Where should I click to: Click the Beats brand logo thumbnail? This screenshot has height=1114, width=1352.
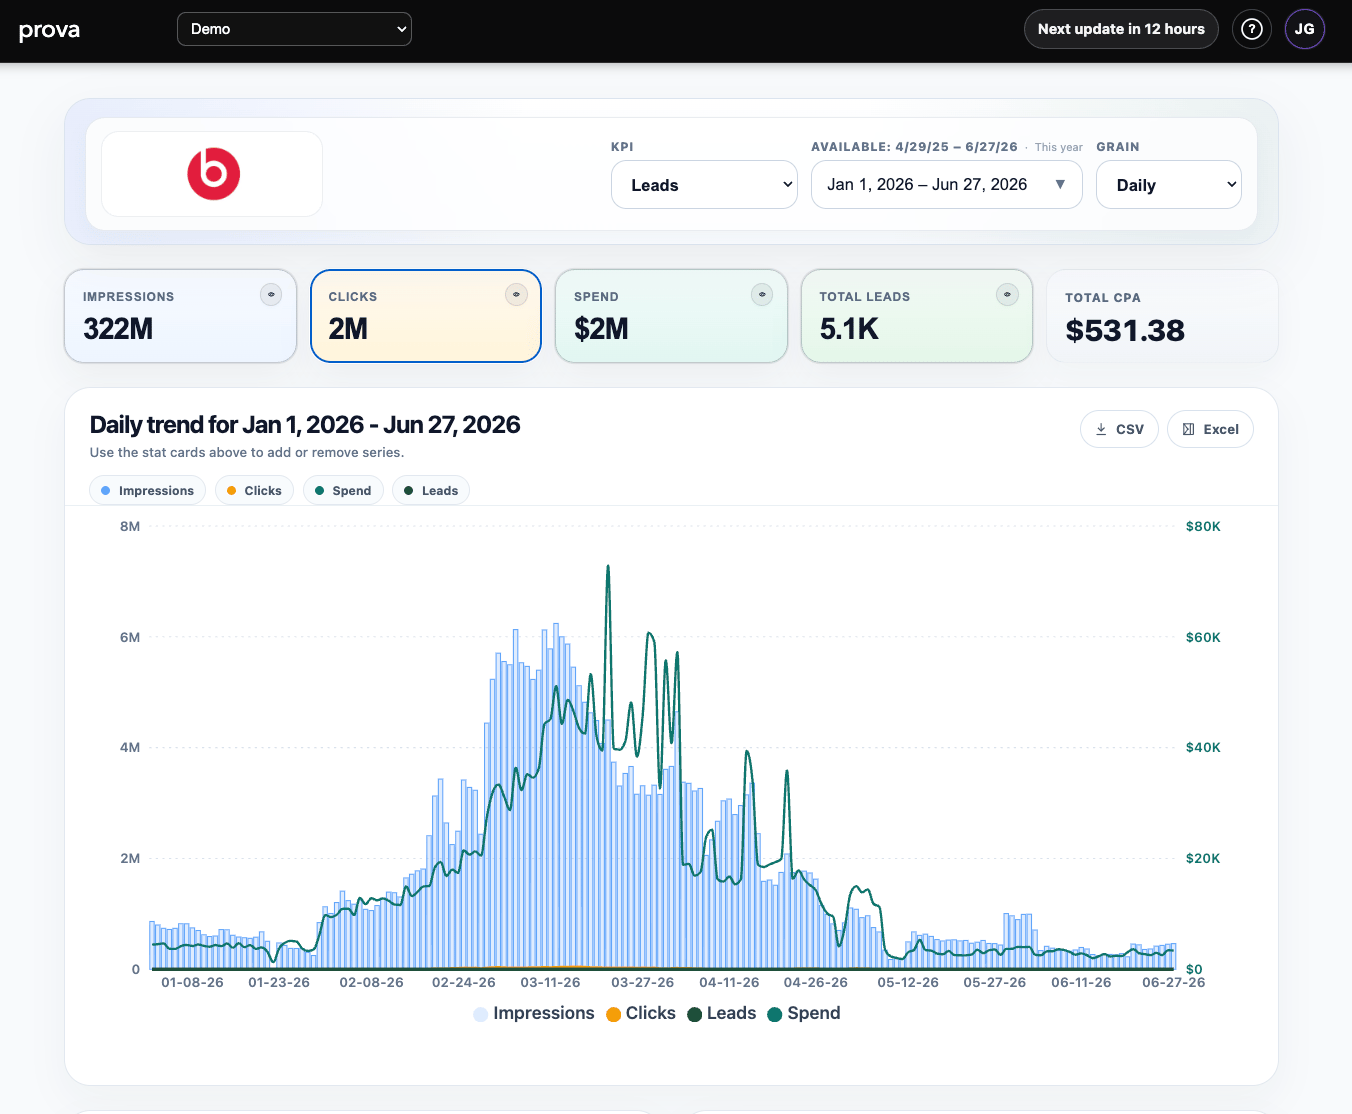click(213, 174)
